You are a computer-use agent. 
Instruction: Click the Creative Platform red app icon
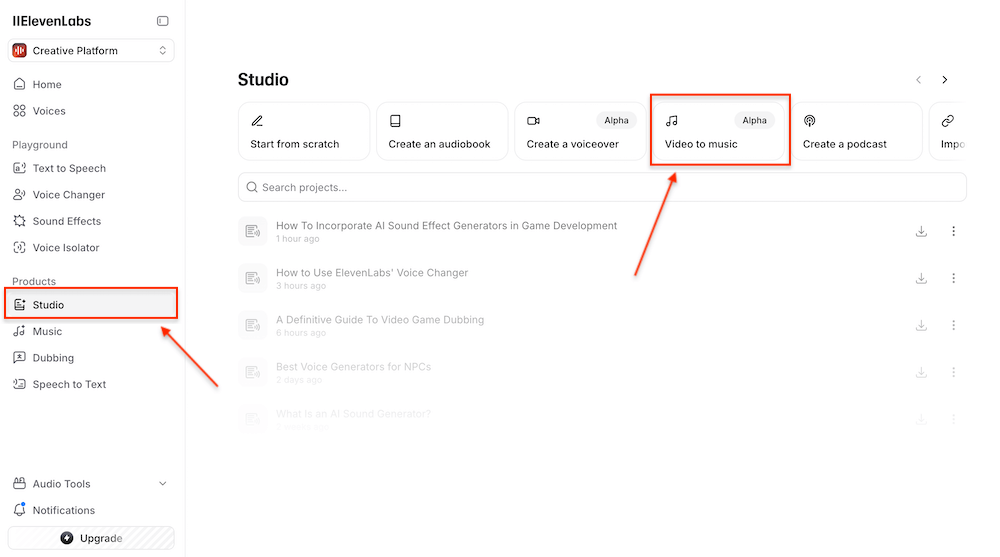[x=20, y=50]
